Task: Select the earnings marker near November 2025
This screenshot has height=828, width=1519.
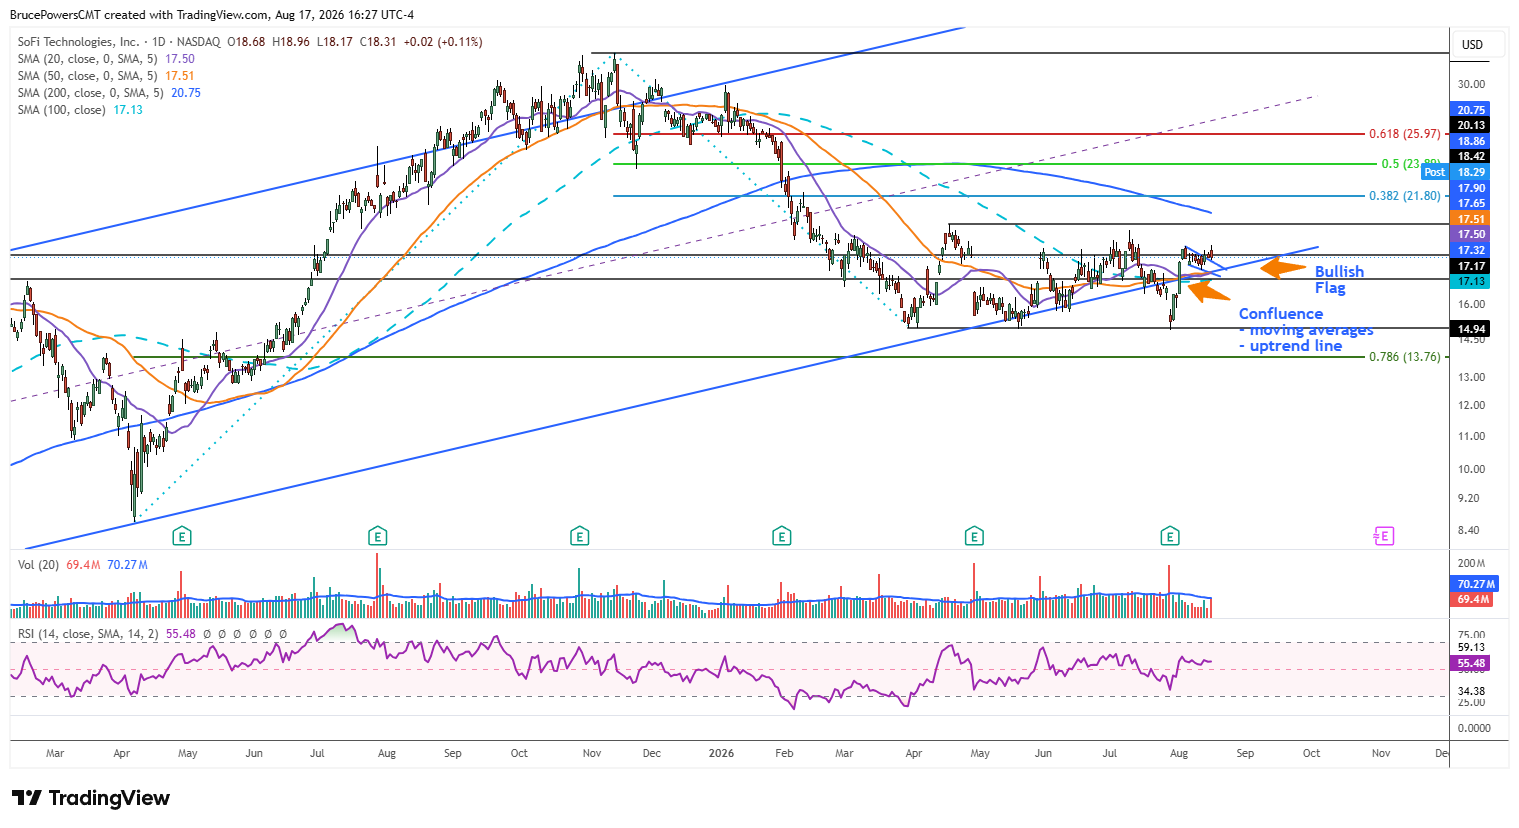Action: [579, 537]
